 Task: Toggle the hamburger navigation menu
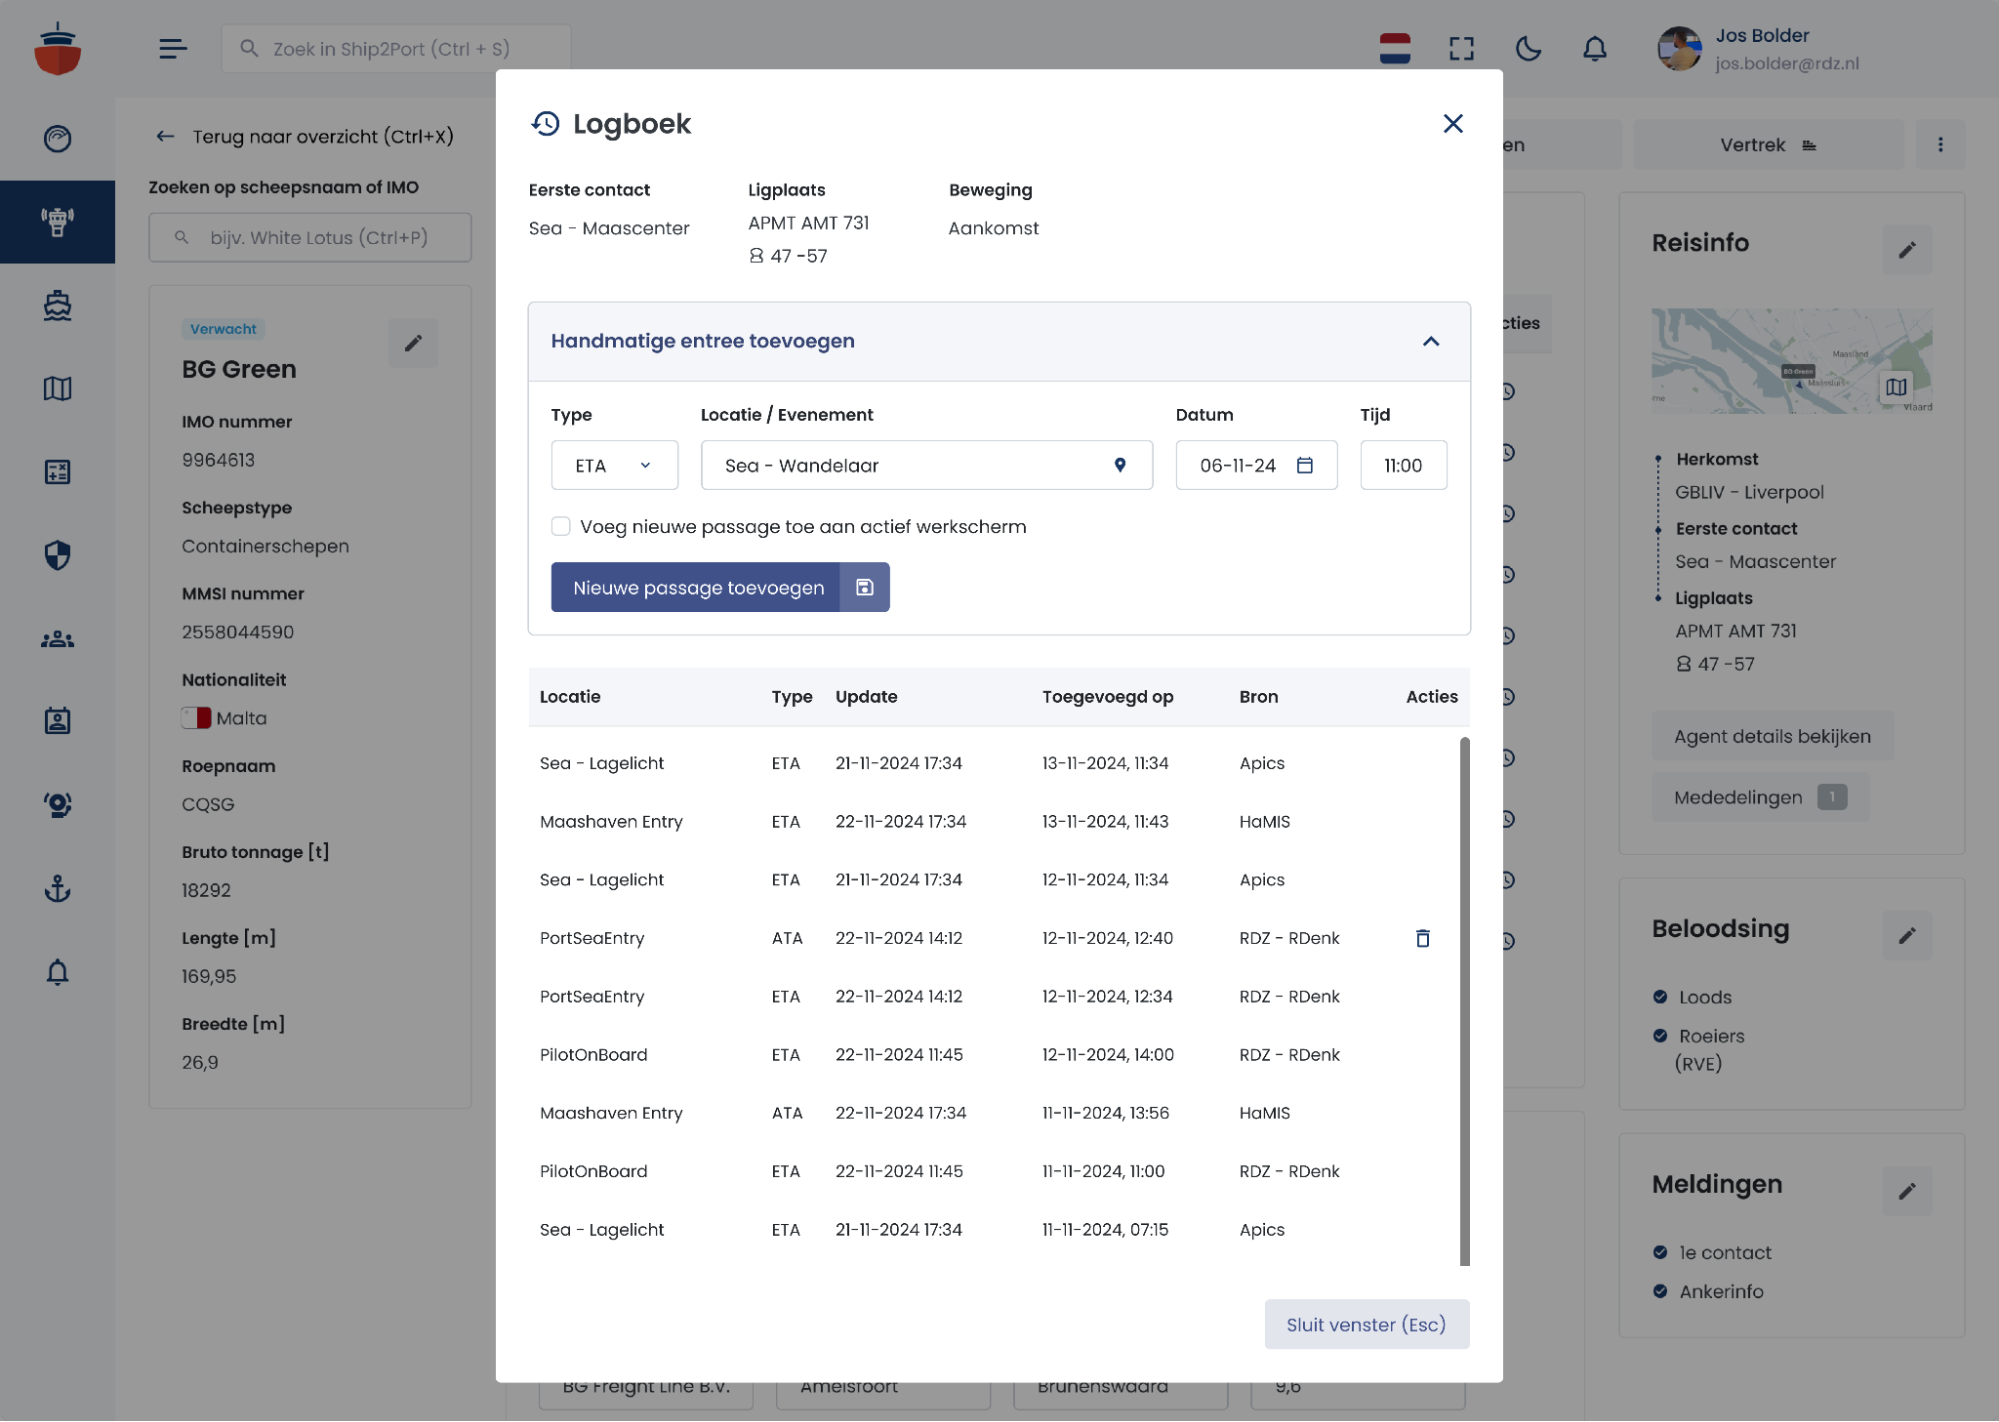point(172,48)
